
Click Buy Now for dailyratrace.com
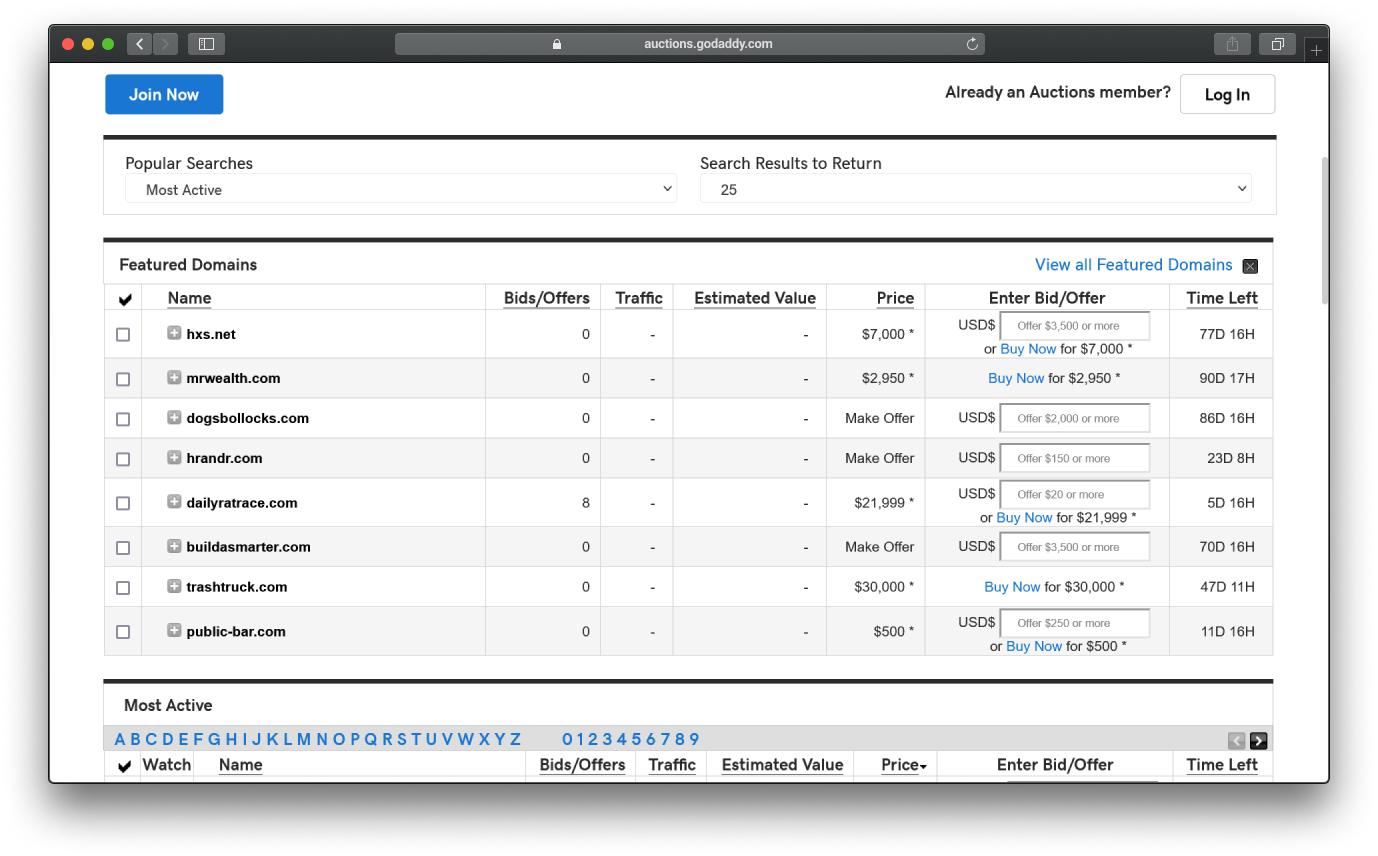[x=1024, y=518]
